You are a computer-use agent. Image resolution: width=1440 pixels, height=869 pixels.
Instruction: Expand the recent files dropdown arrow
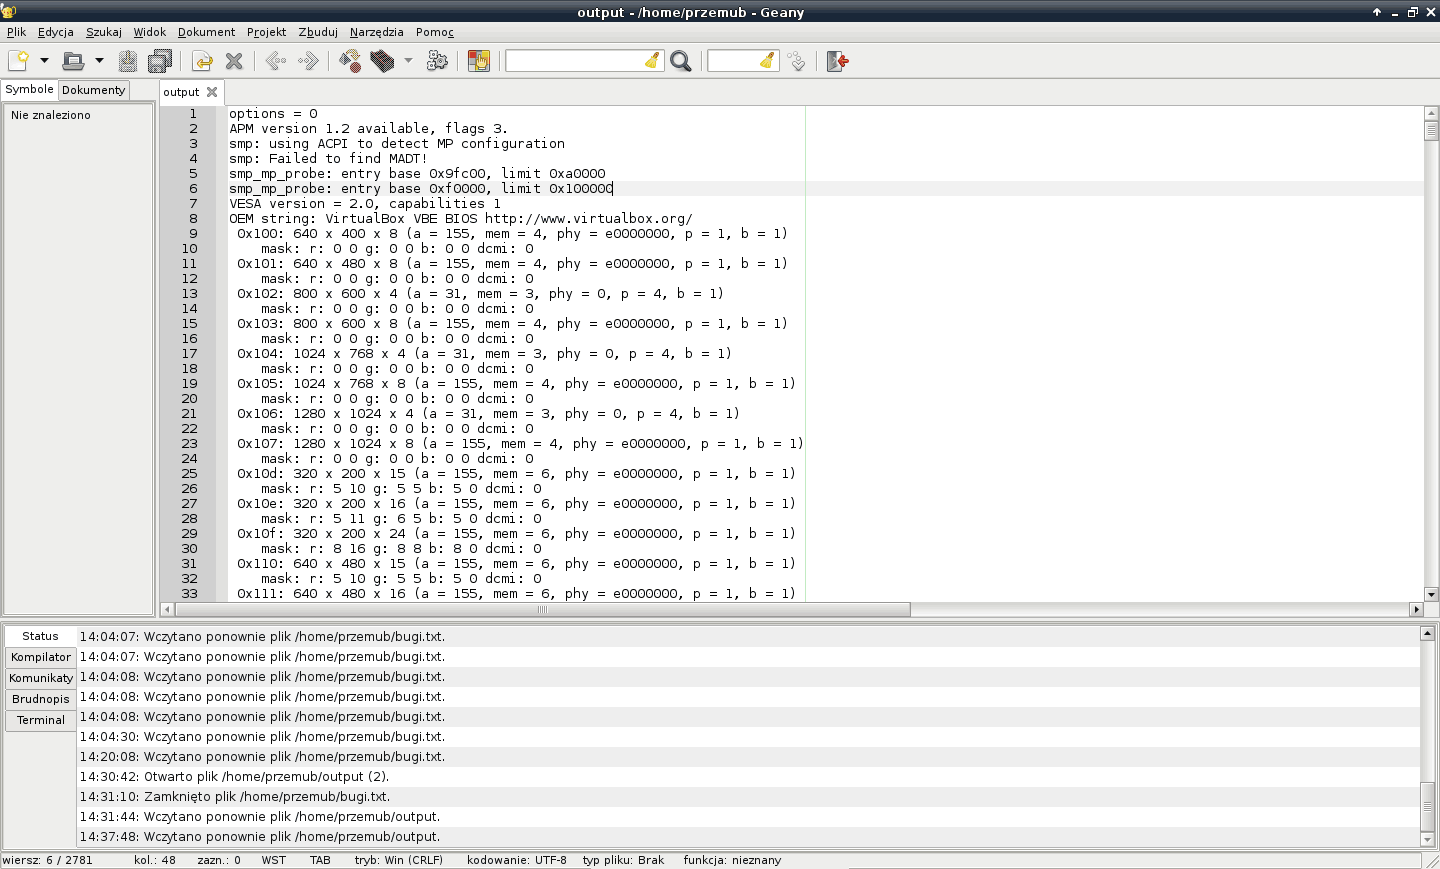pos(99,61)
